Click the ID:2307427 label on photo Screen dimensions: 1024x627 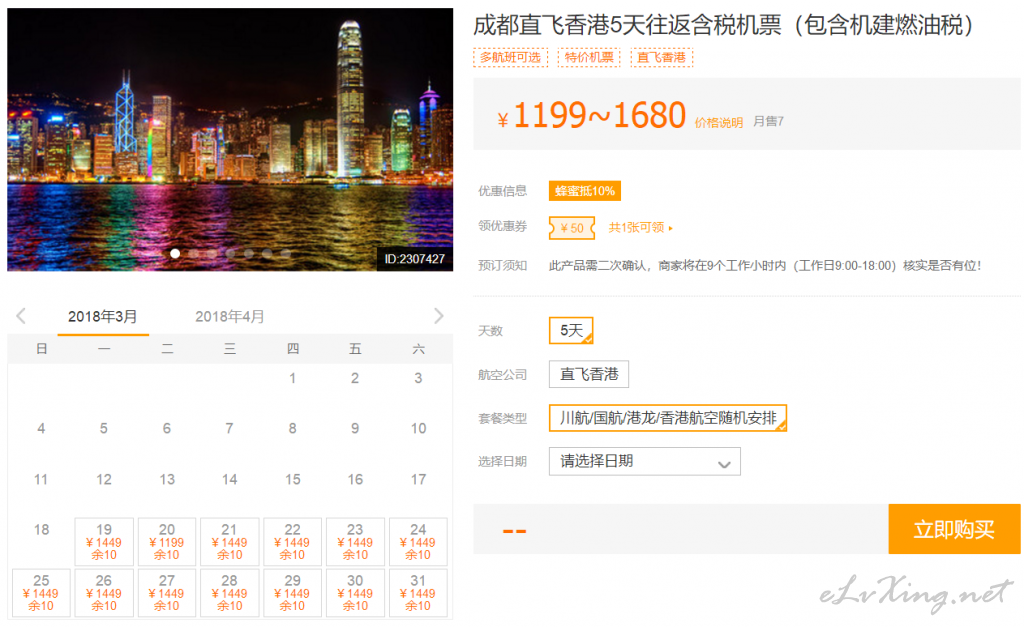[x=415, y=259]
